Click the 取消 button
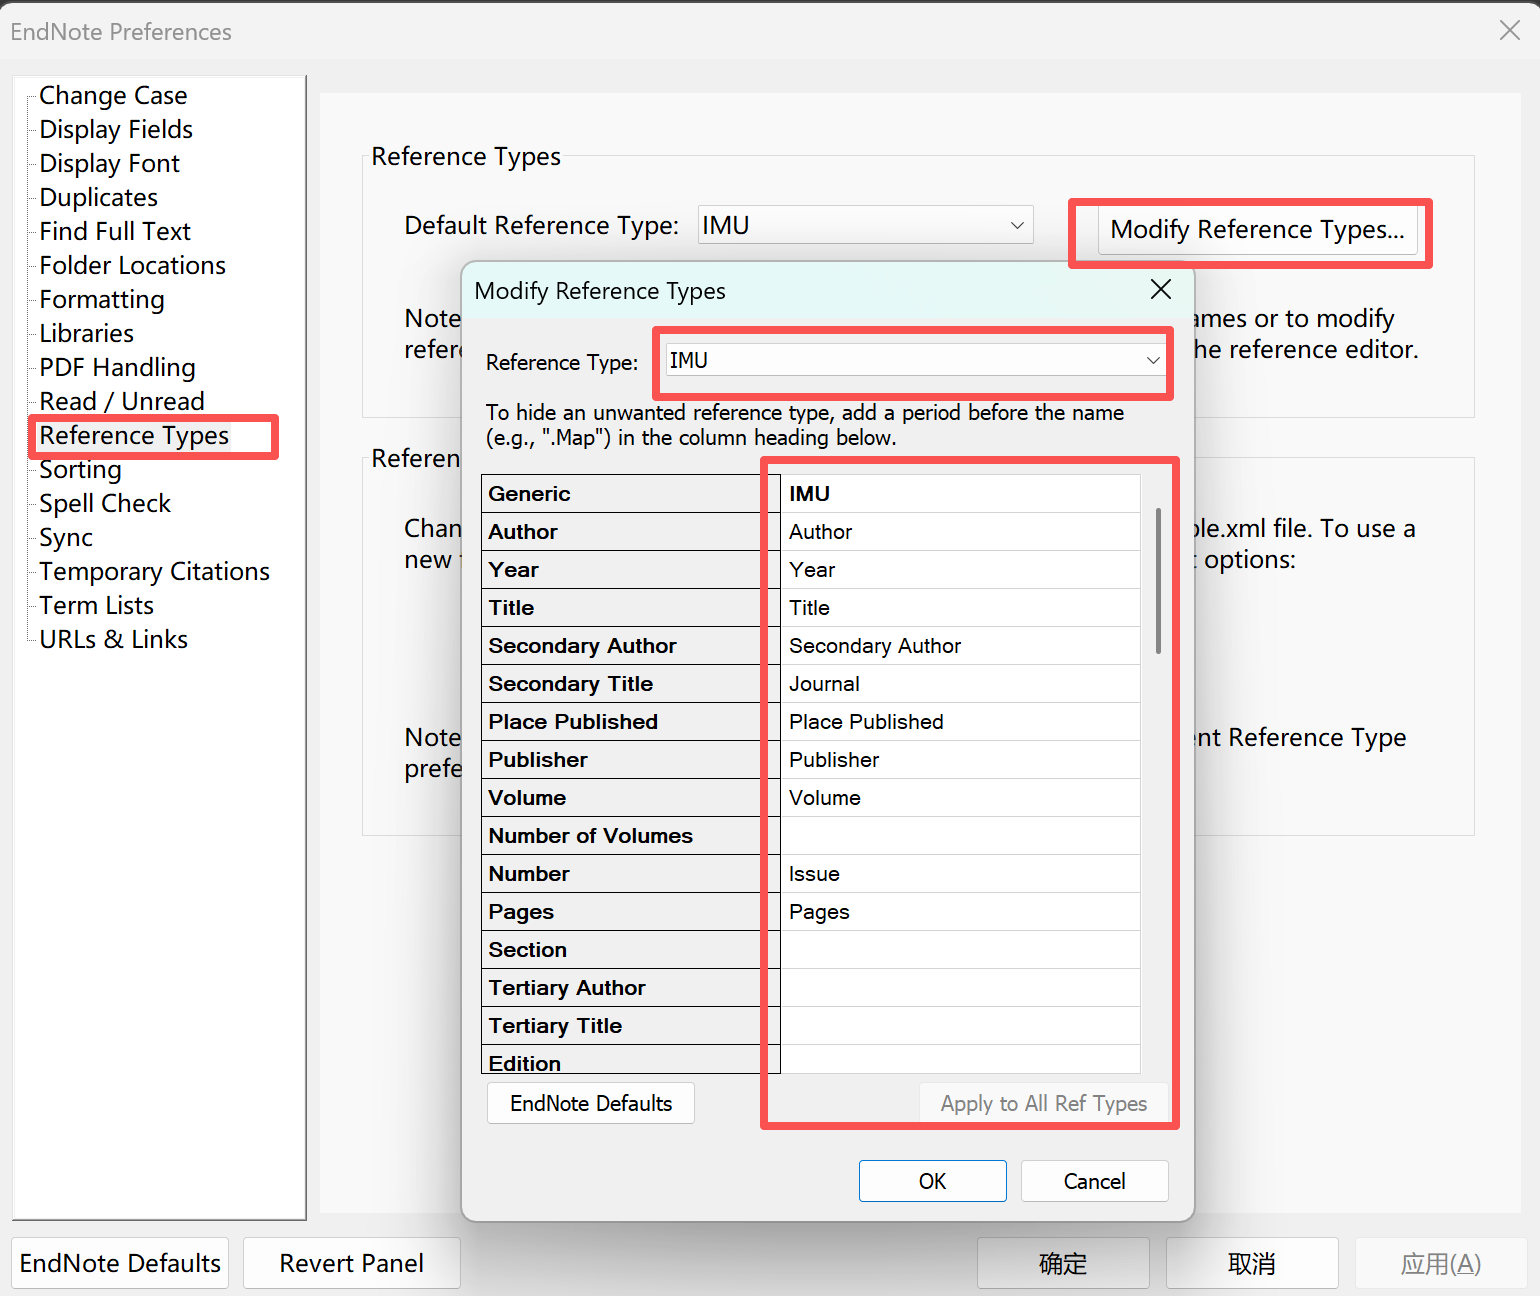The image size is (1540, 1296). 1252,1263
